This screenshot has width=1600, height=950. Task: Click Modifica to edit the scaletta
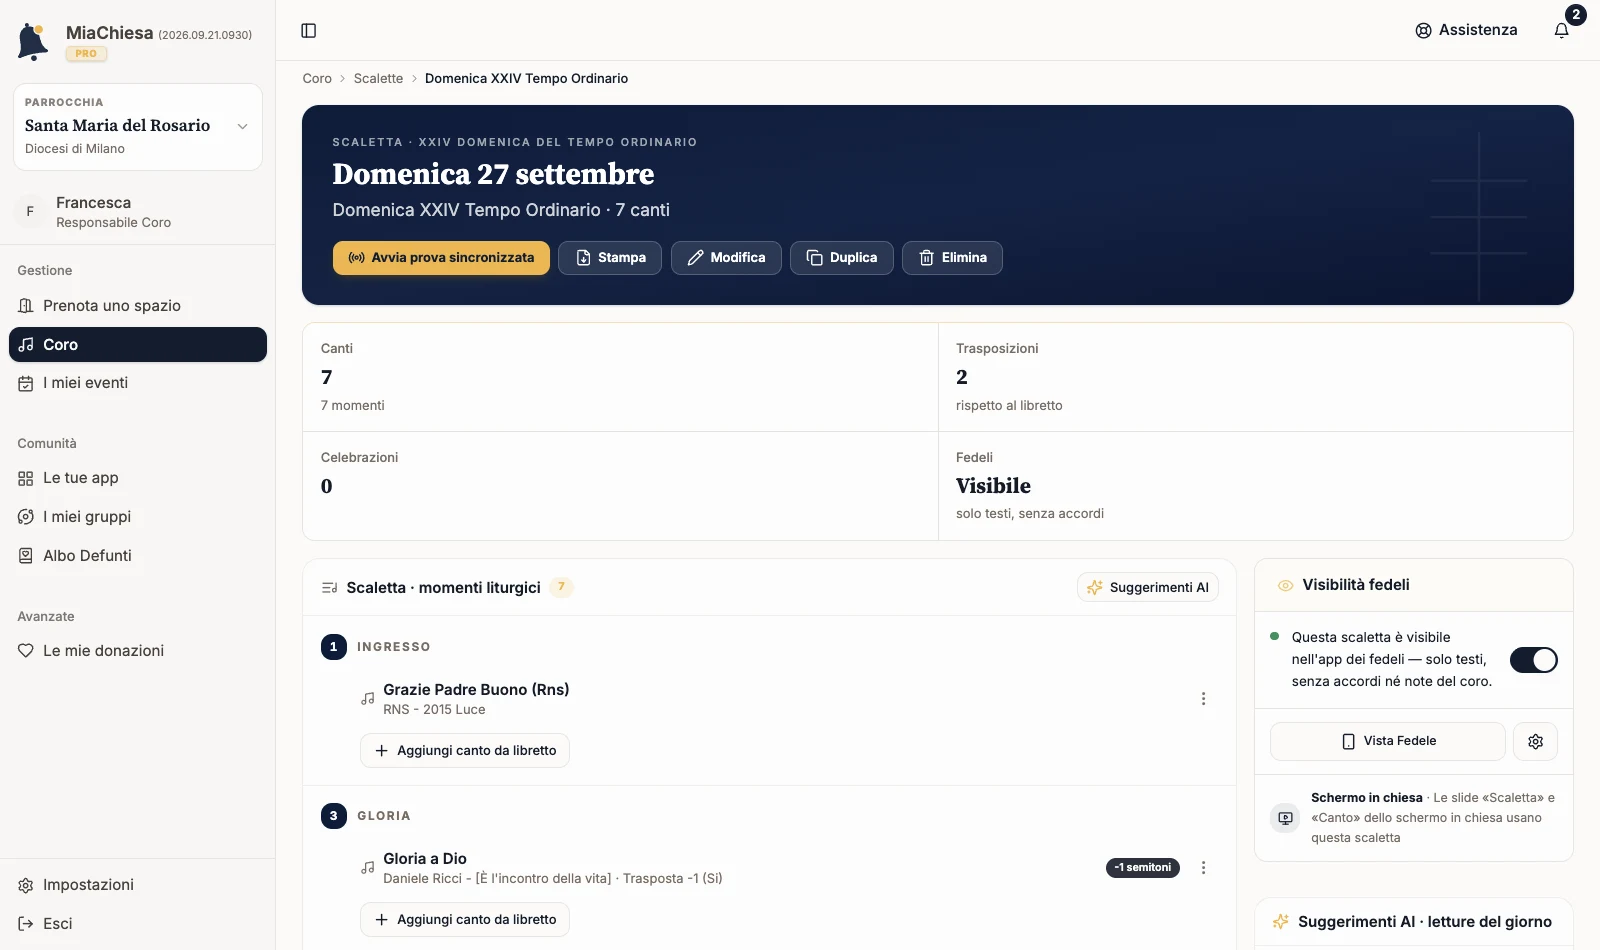pos(726,258)
